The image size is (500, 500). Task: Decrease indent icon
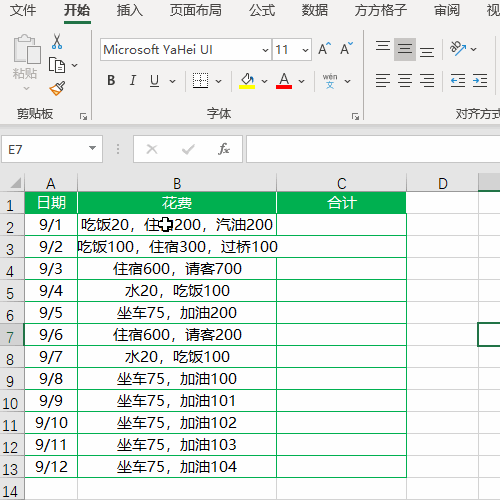(x=458, y=81)
